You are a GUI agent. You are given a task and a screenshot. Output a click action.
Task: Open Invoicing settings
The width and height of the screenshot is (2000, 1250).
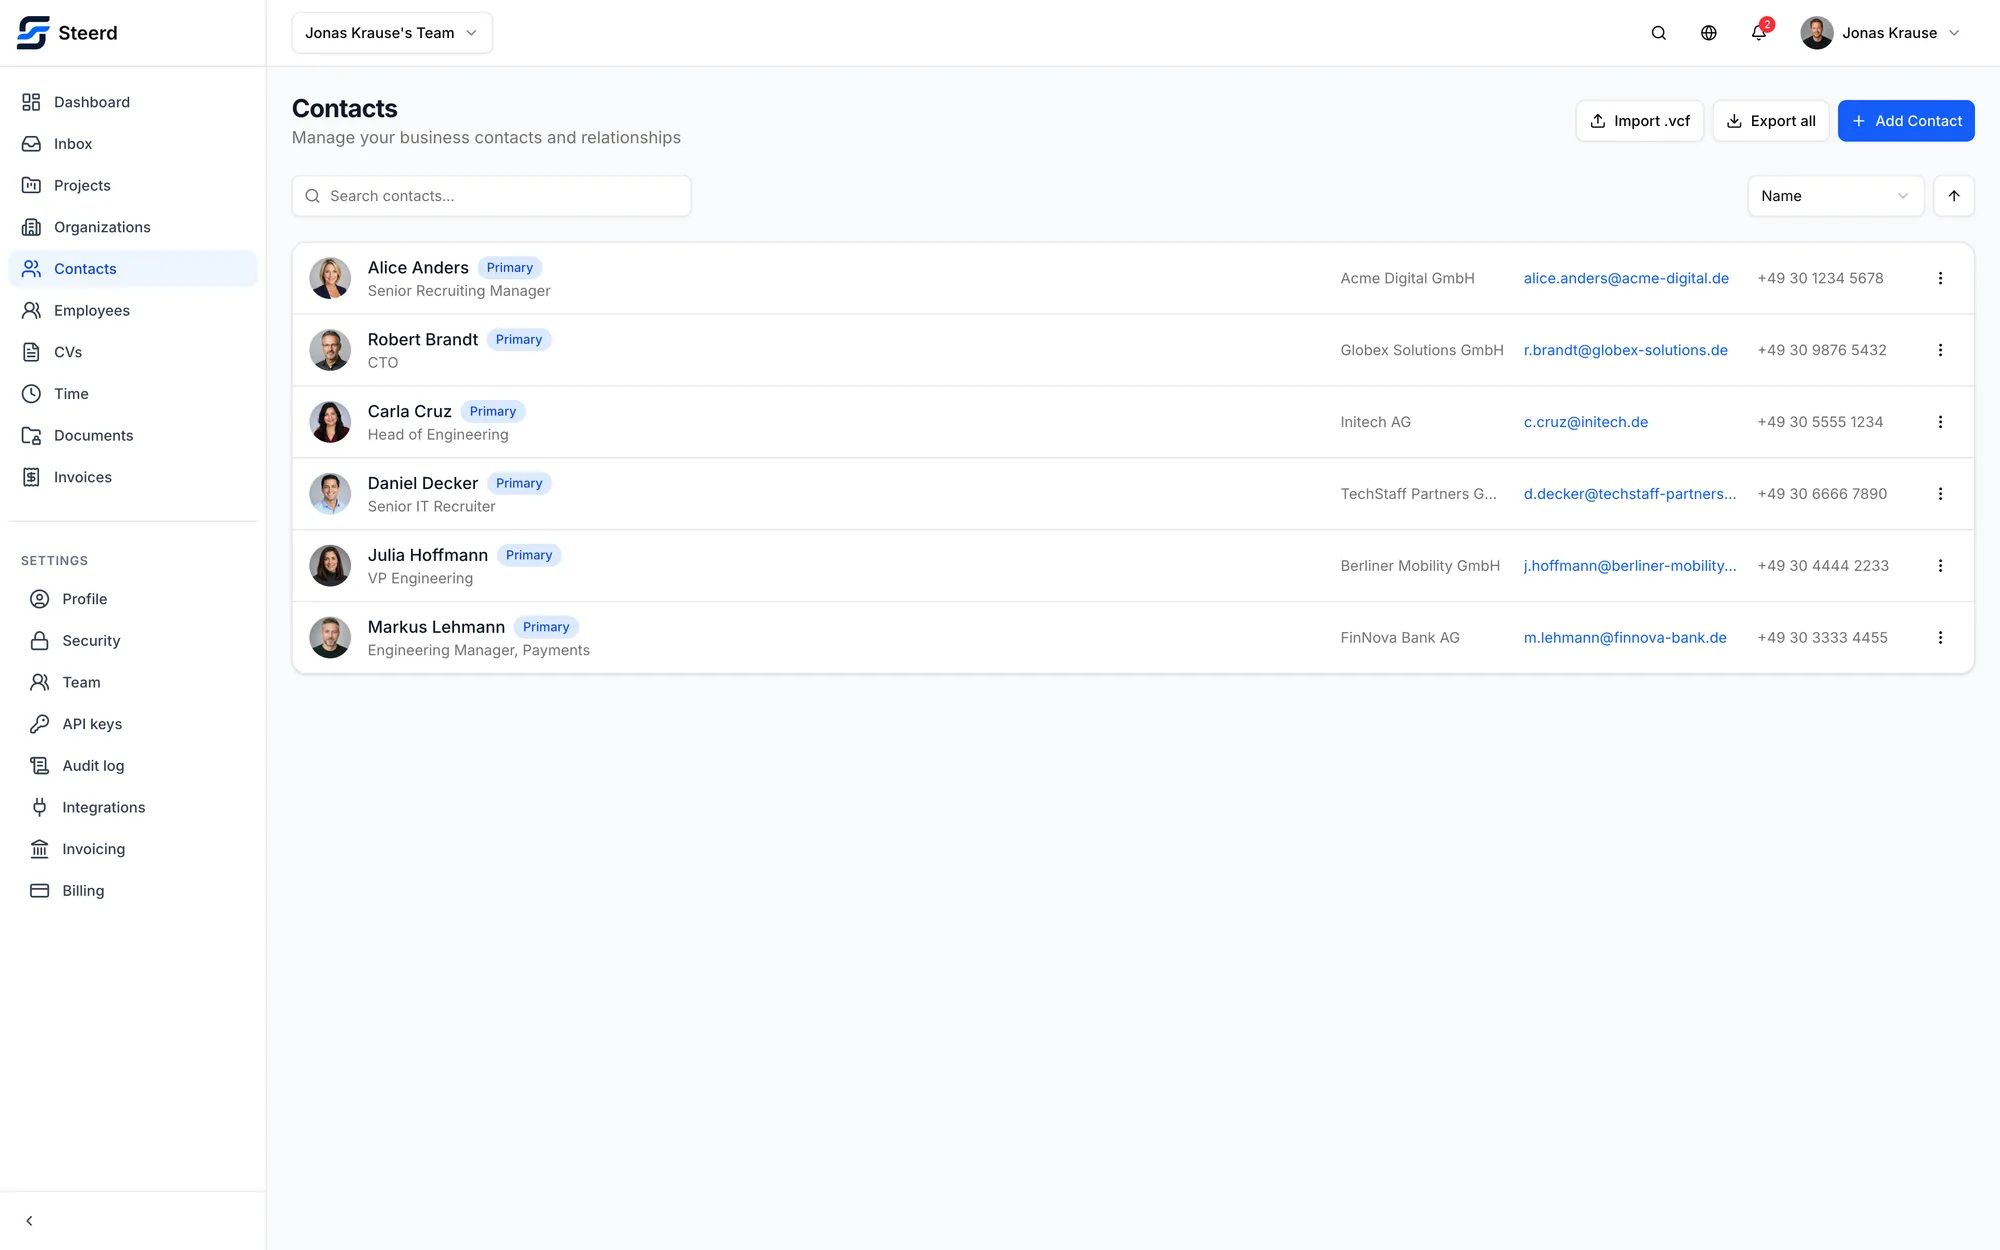pos(137,849)
